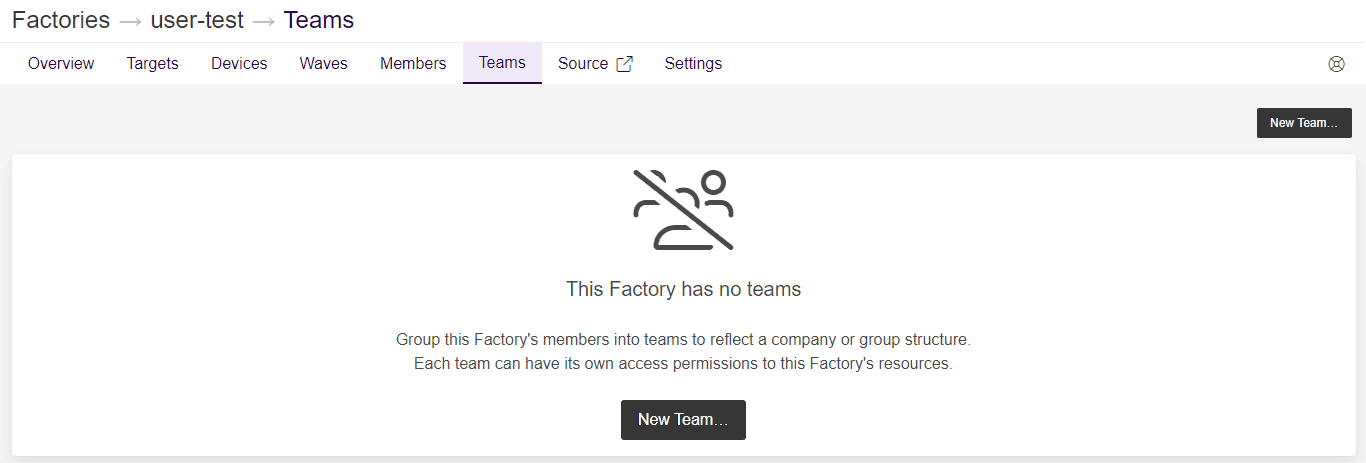Go to the Waves tab

click(x=323, y=64)
